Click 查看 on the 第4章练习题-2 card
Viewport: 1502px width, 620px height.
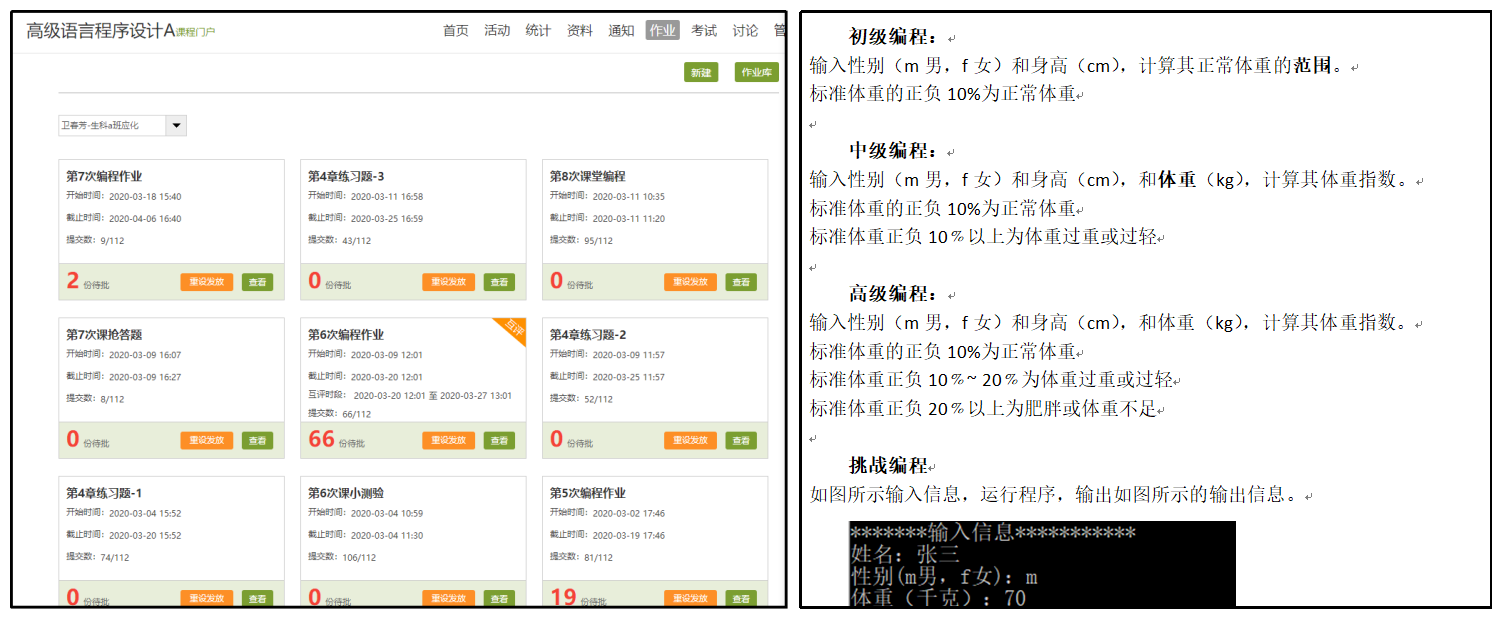tap(741, 440)
